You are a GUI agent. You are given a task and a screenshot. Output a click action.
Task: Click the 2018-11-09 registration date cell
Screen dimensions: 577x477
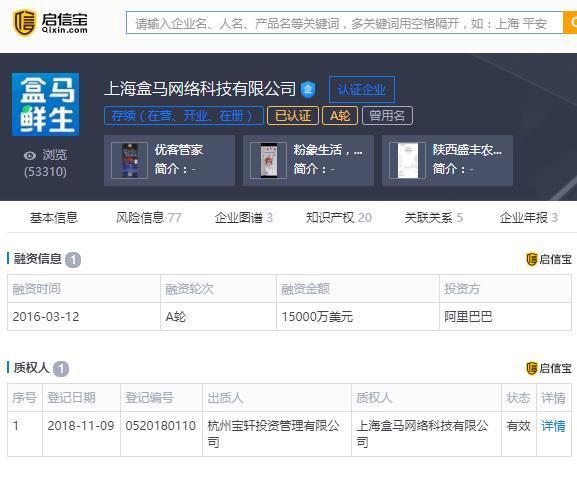81,434
